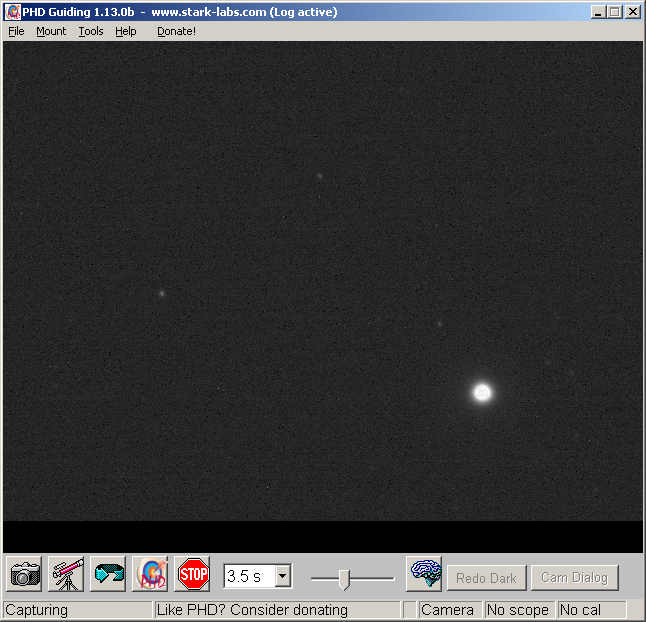Open the Tools menu

pyautogui.click(x=91, y=31)
